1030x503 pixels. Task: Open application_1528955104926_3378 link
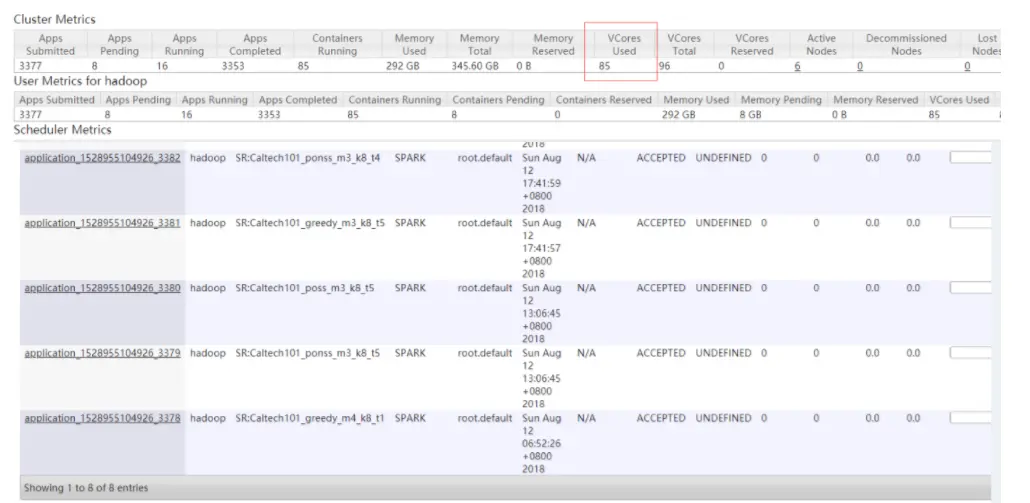[x=102, y=418]
